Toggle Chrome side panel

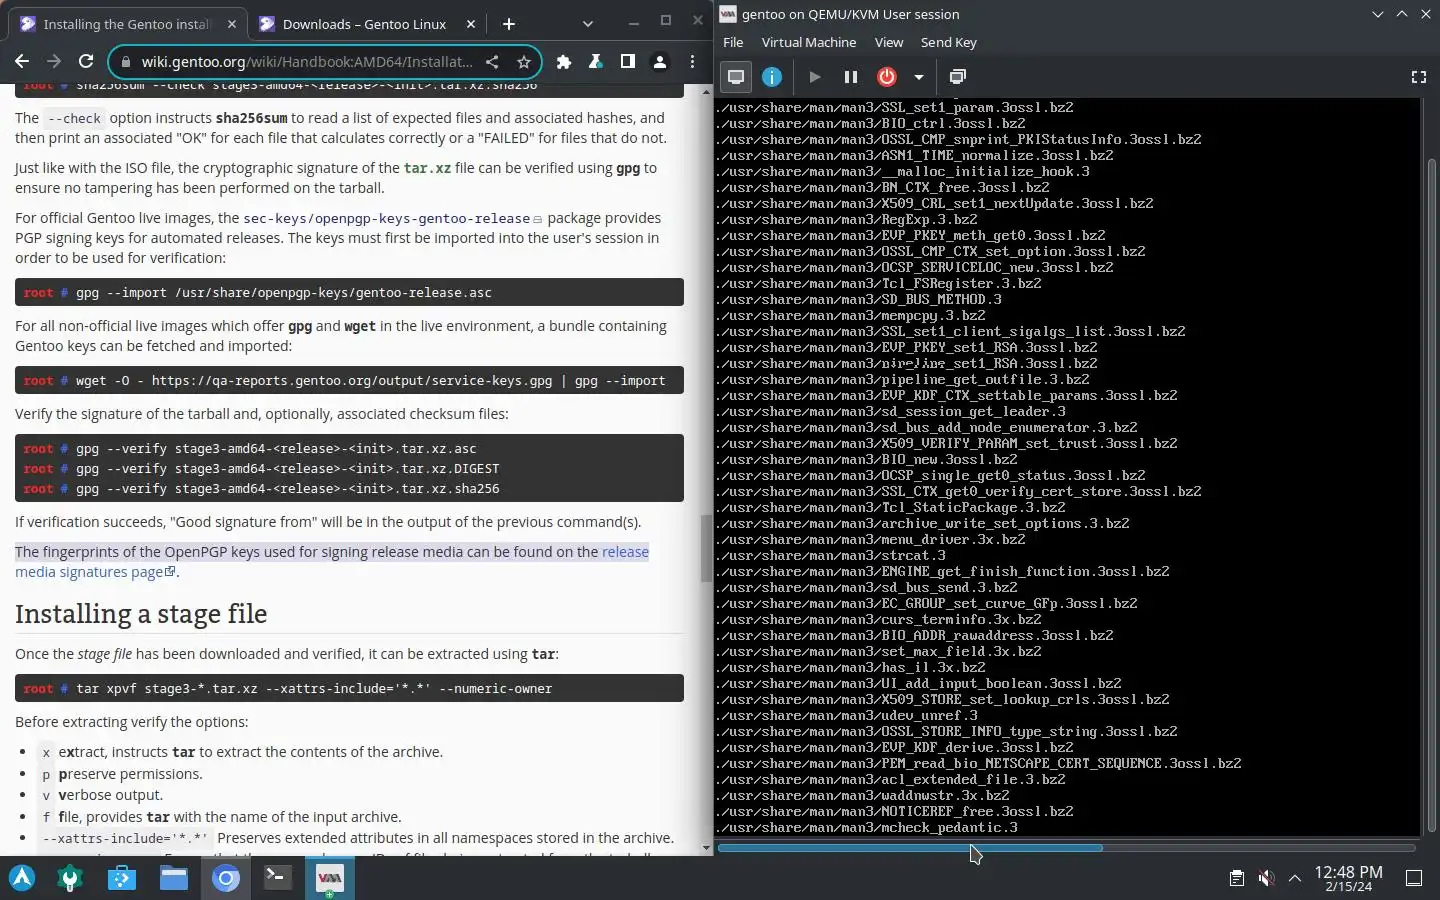628,62
